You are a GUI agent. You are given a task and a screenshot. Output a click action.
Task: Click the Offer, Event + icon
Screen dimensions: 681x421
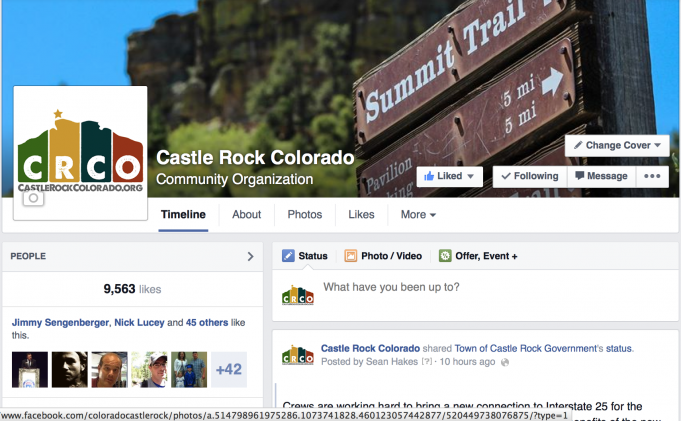pos(445,256)
